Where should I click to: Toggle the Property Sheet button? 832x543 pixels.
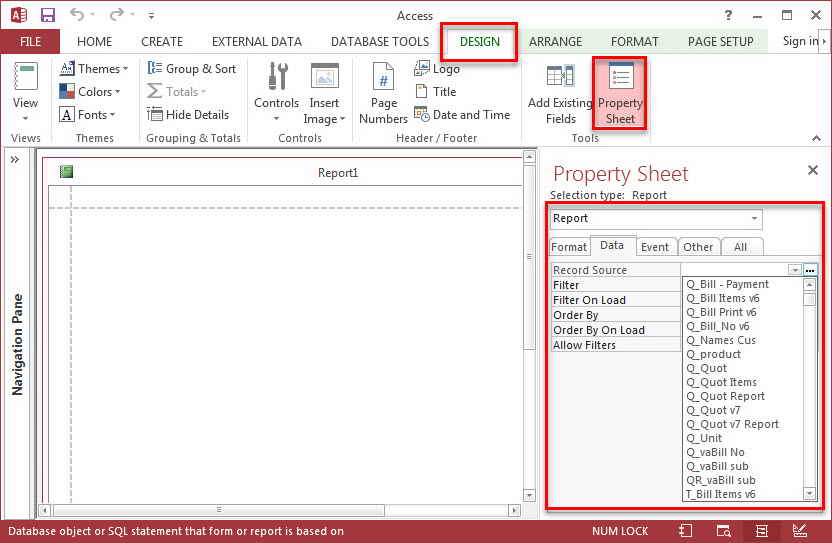point(620,93)
